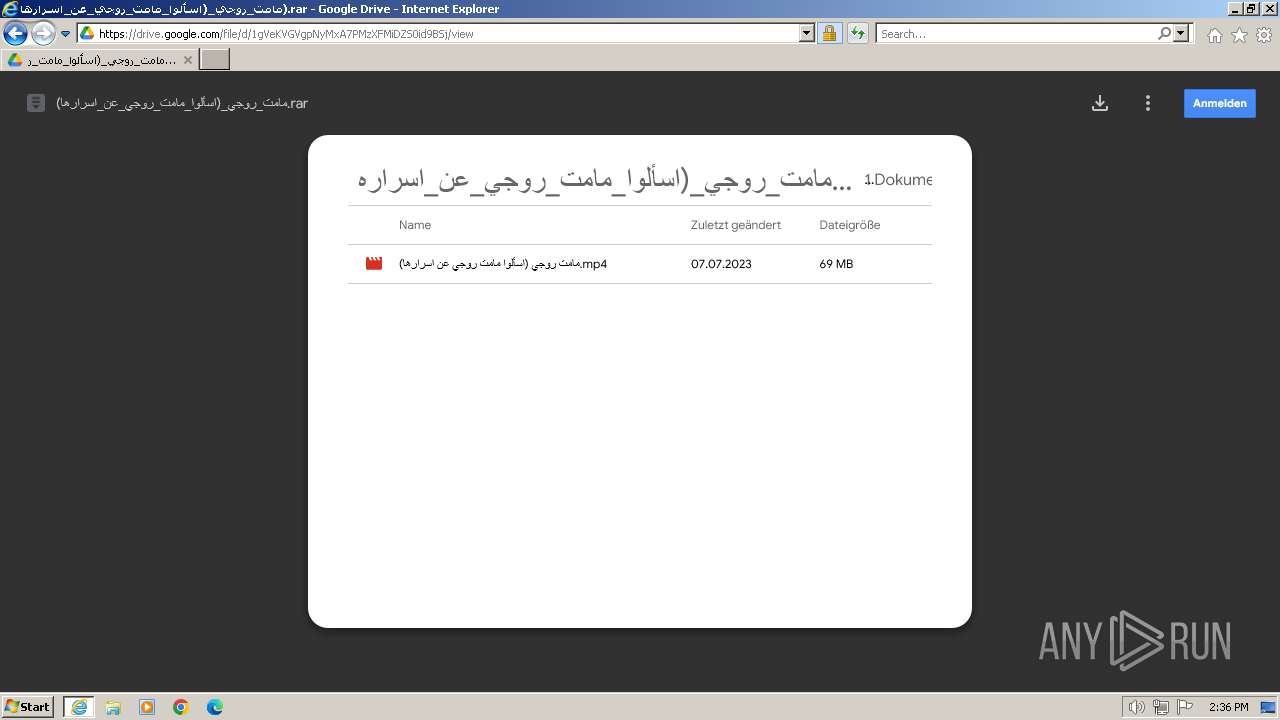This screenshot has height=720, width=1280.
Task: Select the Google Drive browser tab
Action: point(100,59)
